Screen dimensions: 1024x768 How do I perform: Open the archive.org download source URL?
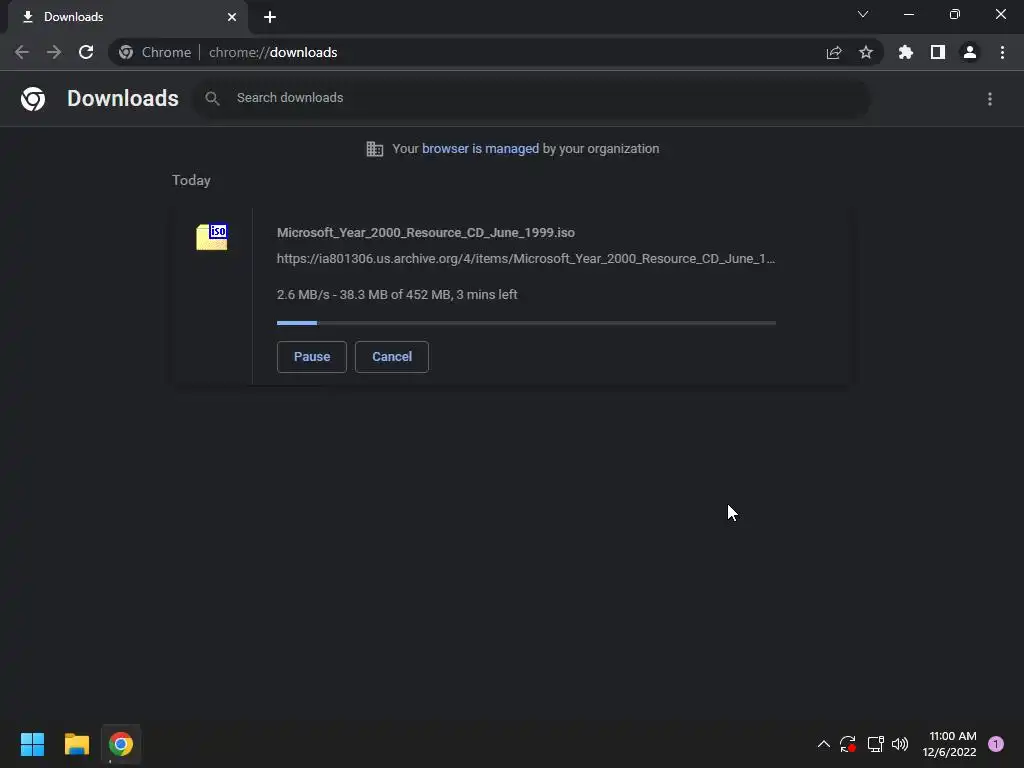[526, 259]
